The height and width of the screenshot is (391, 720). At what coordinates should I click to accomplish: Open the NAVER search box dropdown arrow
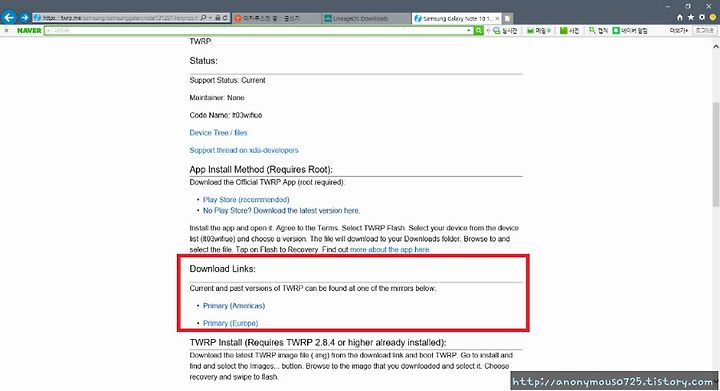[468, 31]
